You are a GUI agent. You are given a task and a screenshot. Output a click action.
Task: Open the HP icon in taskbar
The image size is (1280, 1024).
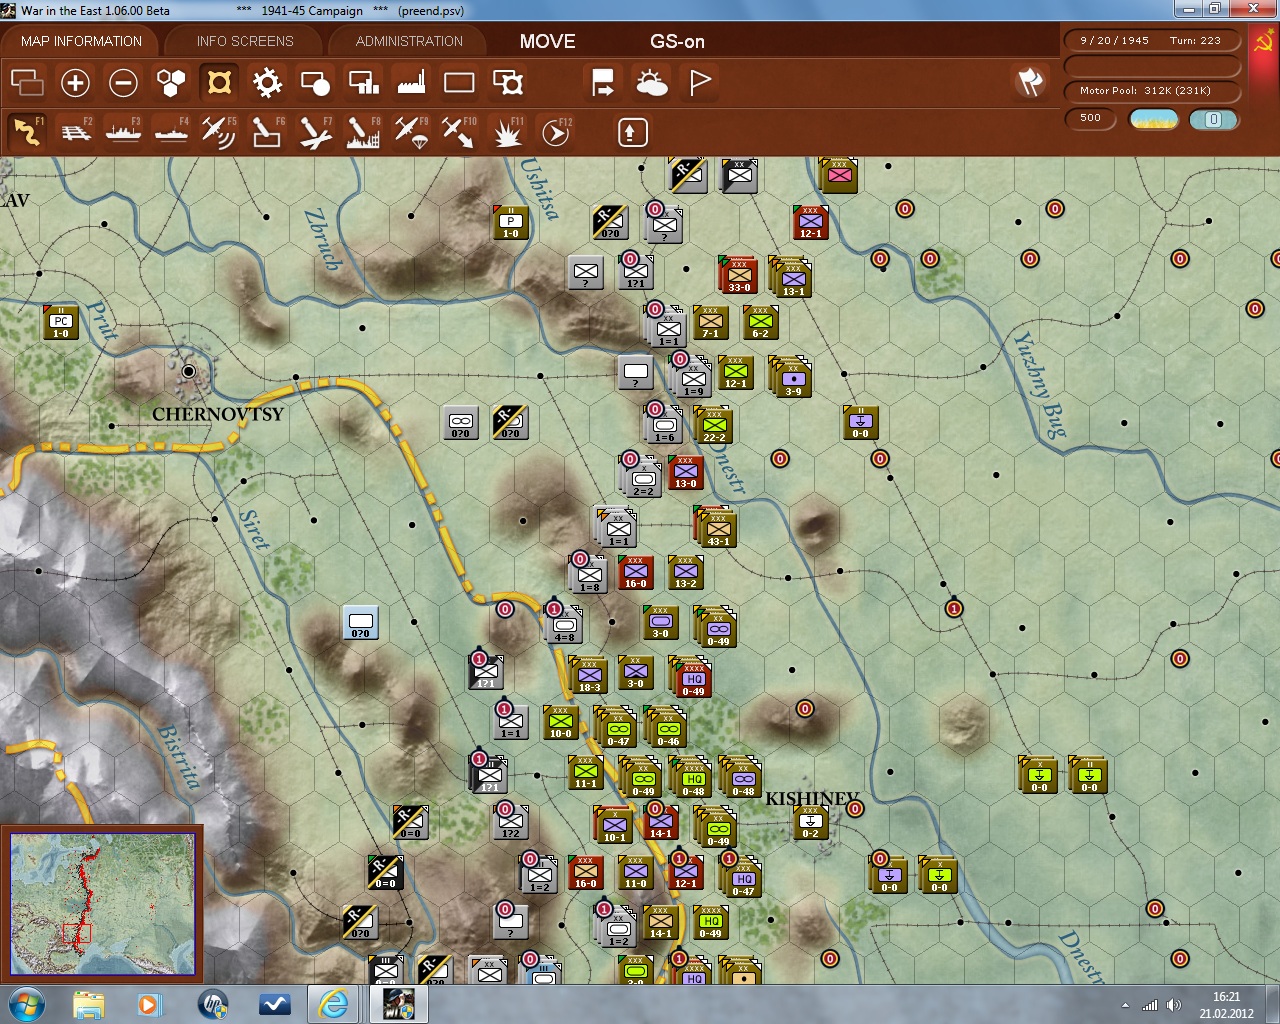click(212, 1004)
